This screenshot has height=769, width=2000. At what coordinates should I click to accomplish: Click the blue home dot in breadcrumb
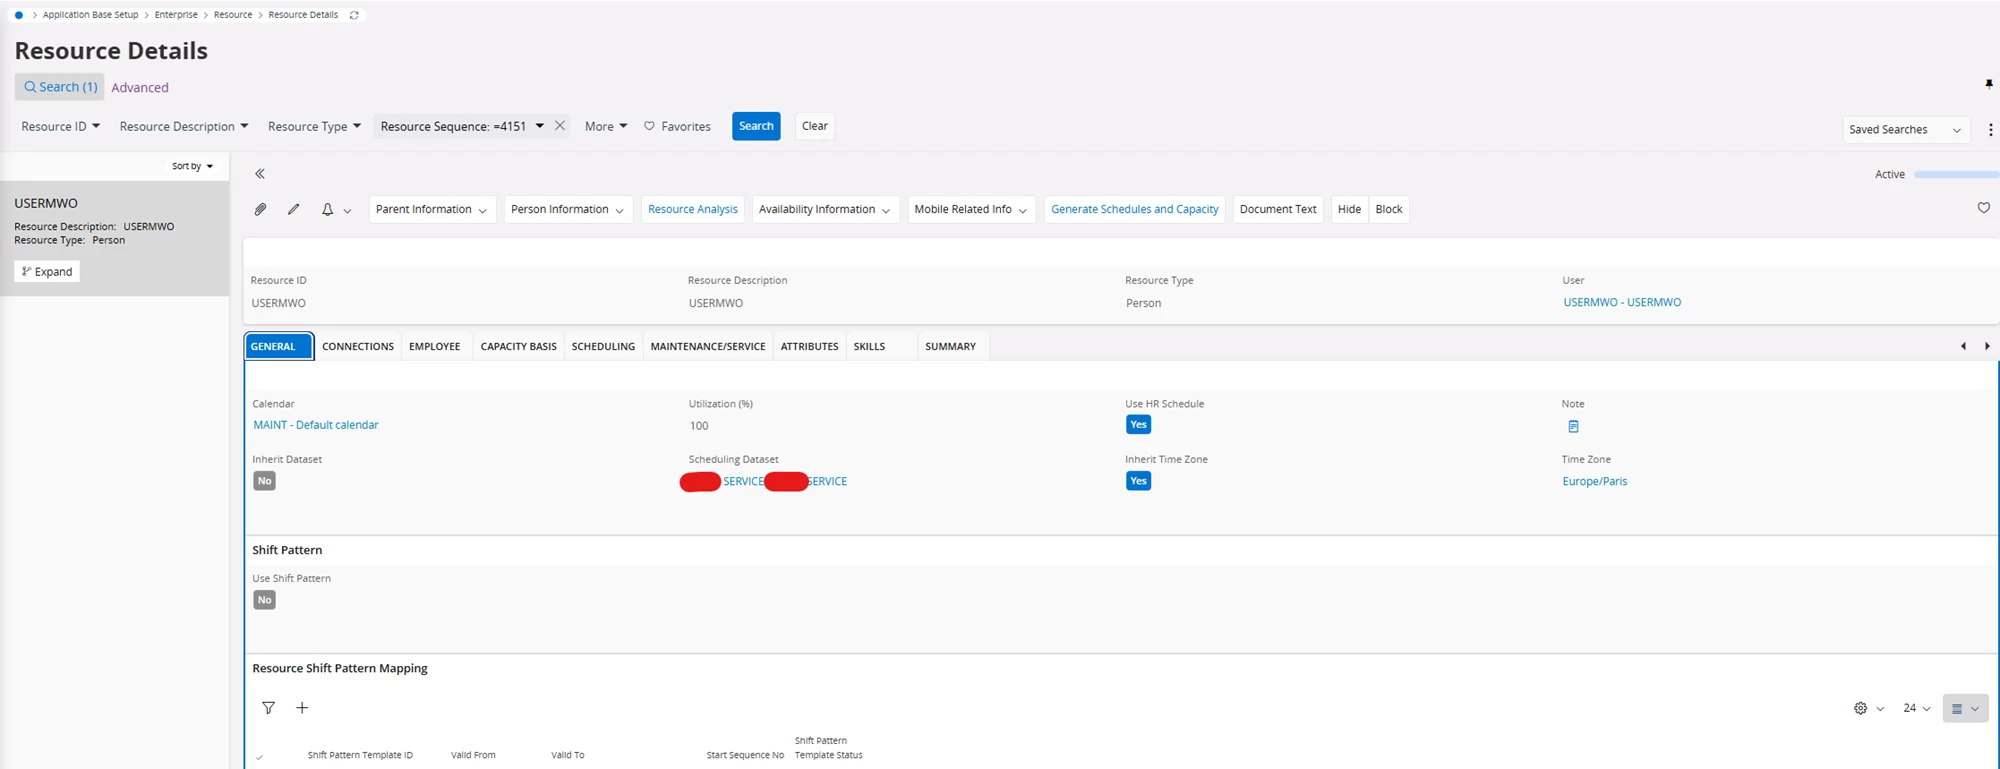point(19,15)
